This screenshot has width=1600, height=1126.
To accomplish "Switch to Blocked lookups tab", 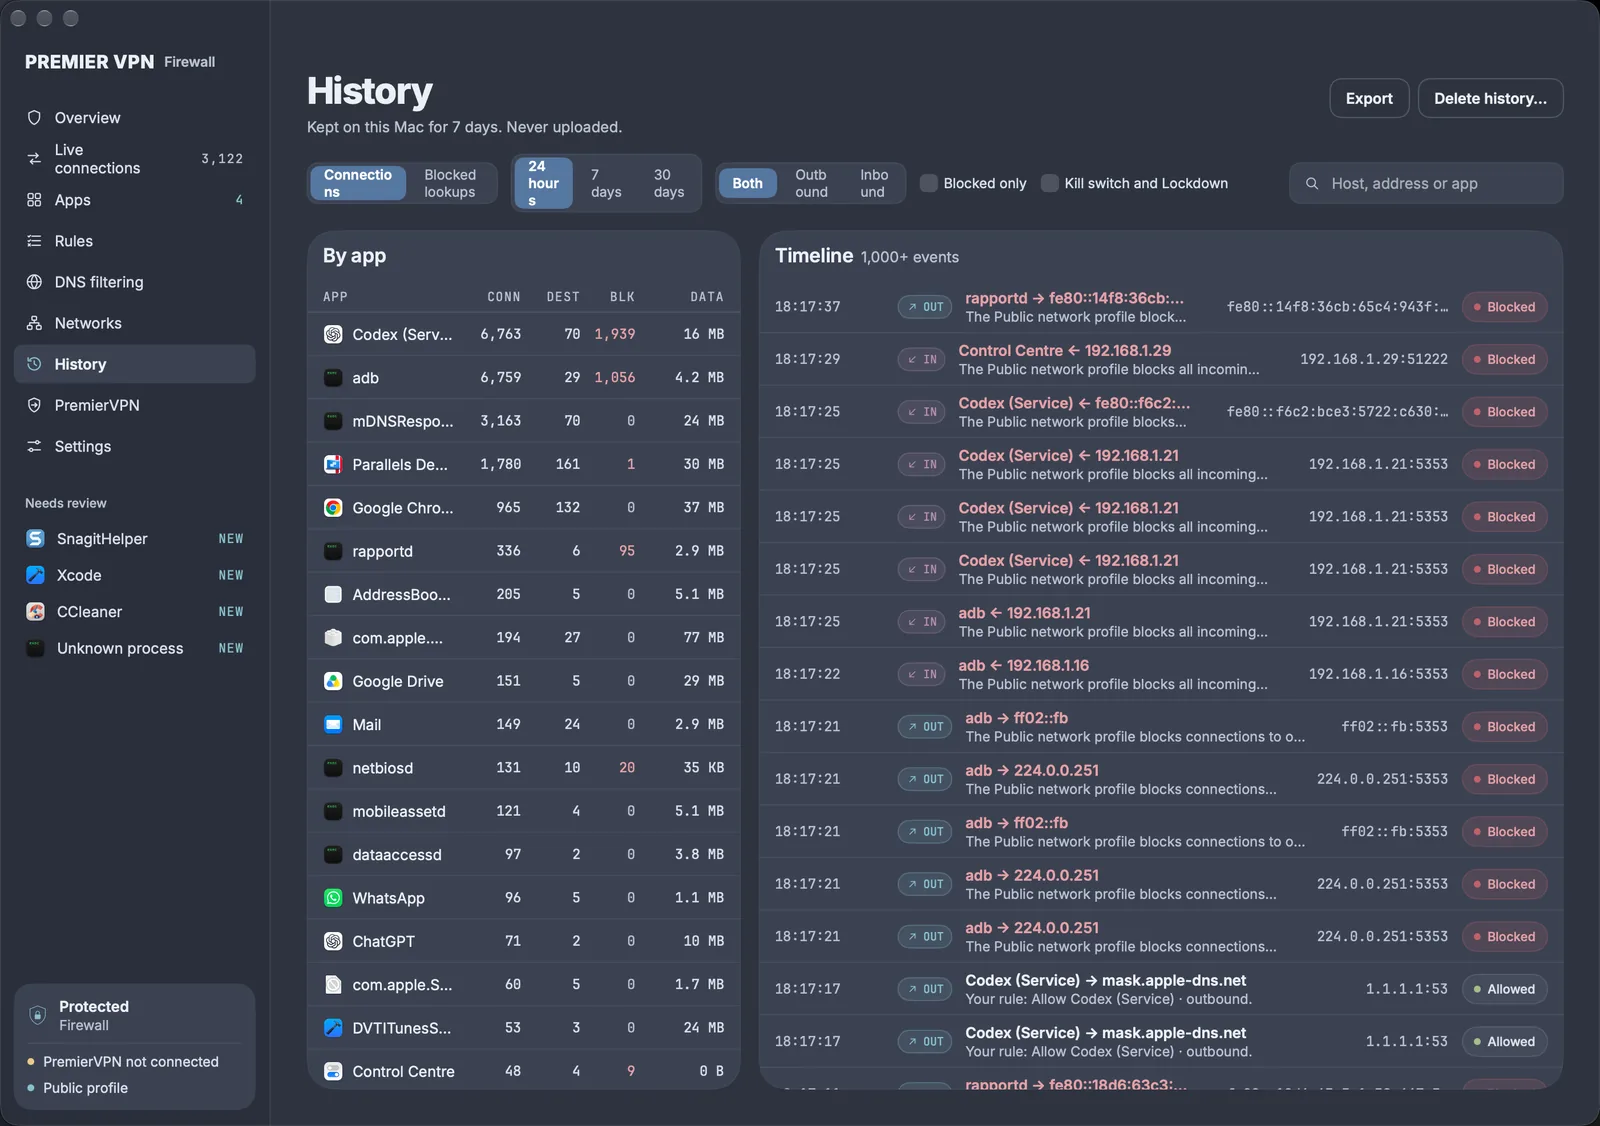I will tap(450, 183).
